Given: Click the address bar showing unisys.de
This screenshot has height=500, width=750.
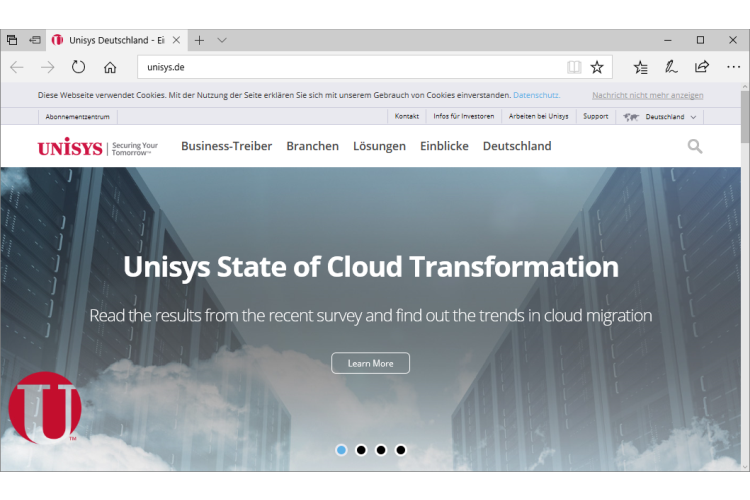Looking at the screenshot, I should tap(350, 67).
